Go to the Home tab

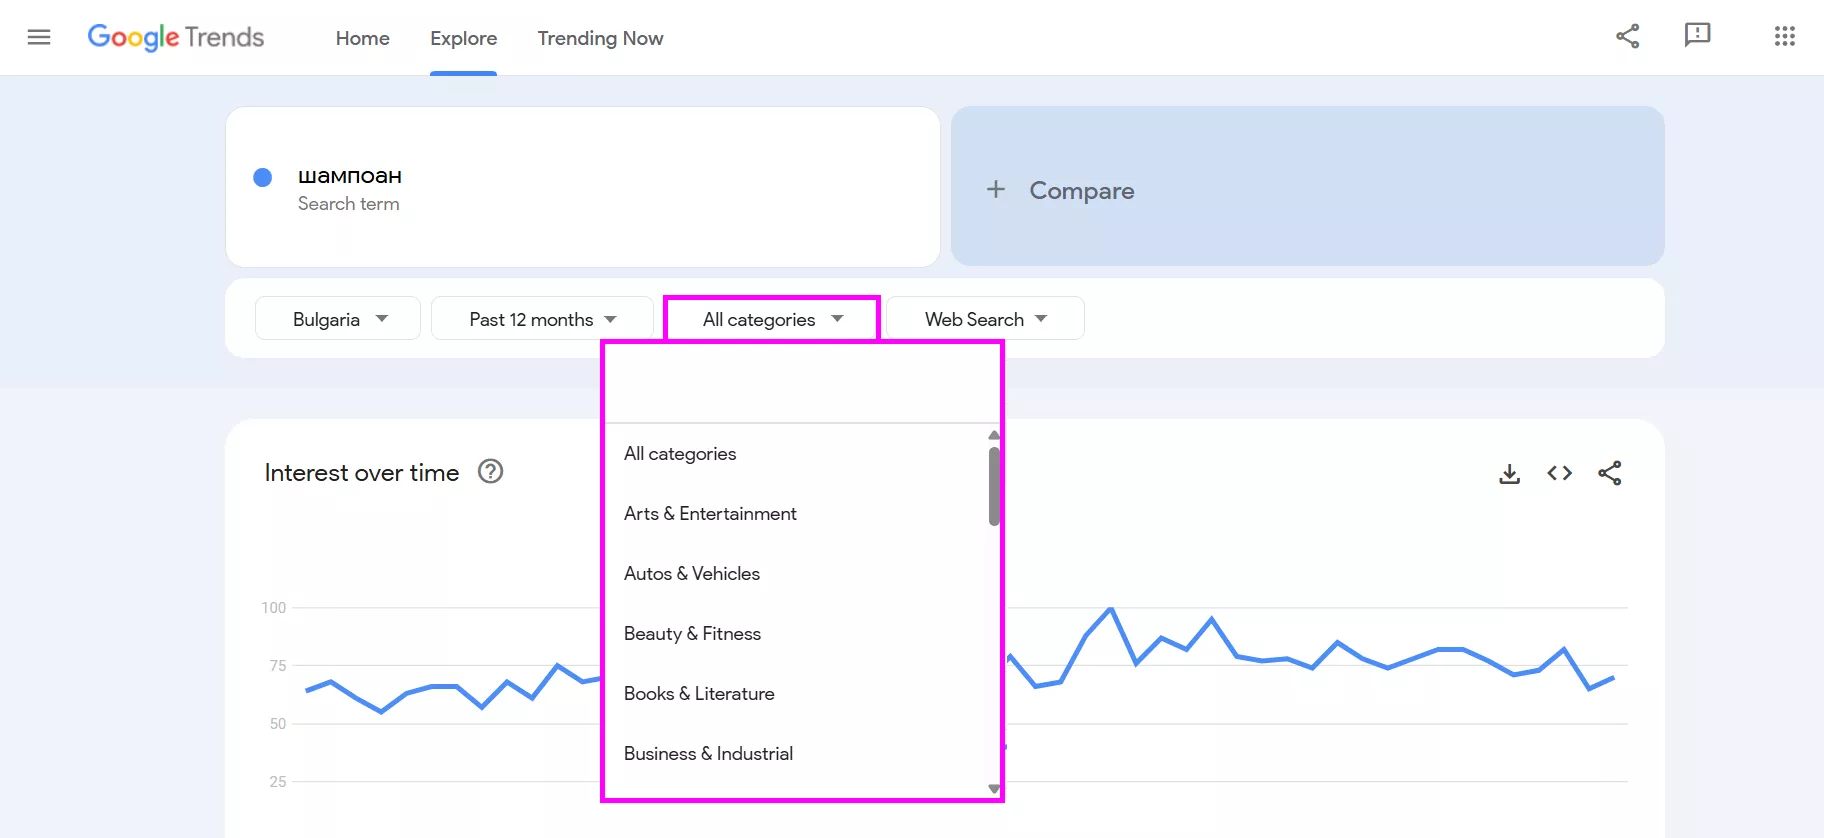pyautogui.click(x=362, y=38)
